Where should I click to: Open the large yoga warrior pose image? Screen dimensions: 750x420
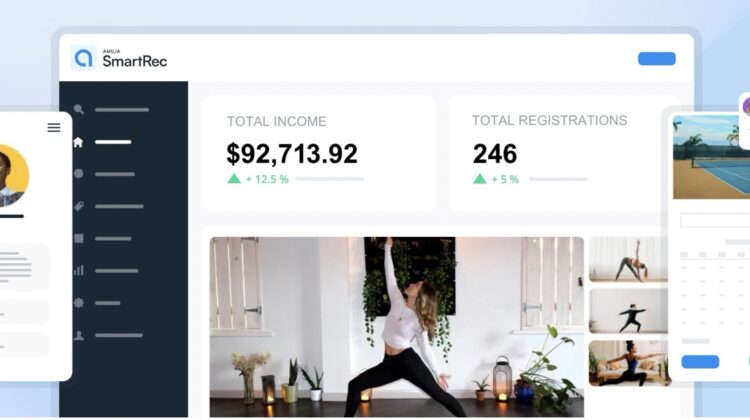397,327
